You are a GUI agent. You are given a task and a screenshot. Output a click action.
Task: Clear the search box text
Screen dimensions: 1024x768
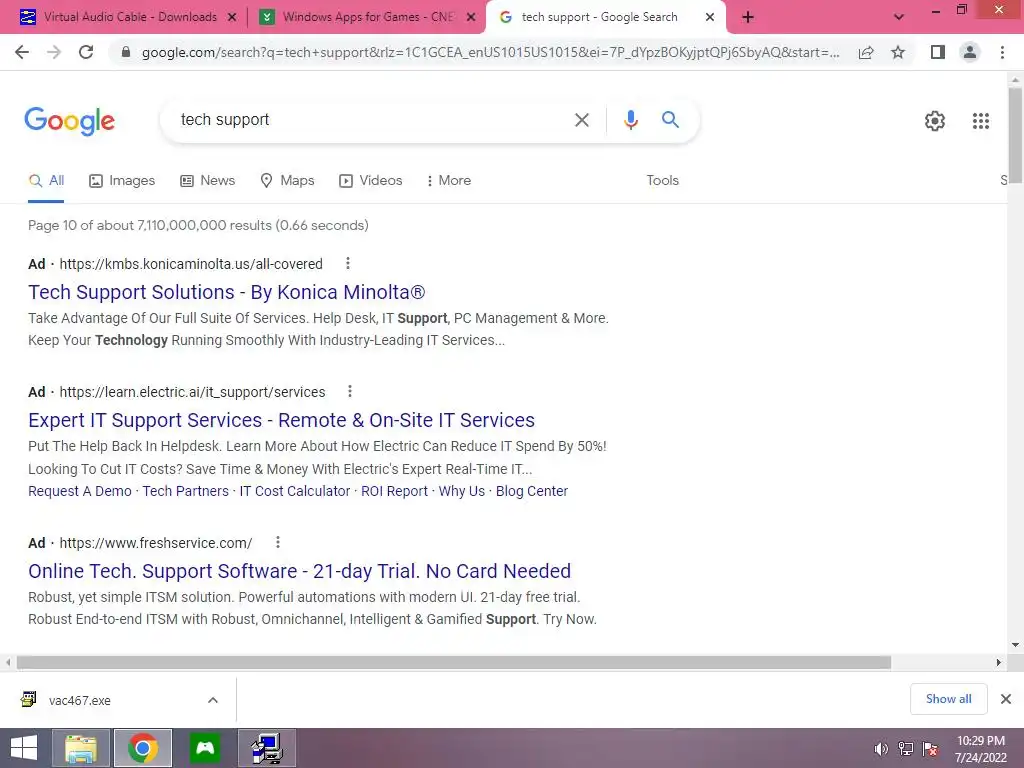tap(582, 120)
